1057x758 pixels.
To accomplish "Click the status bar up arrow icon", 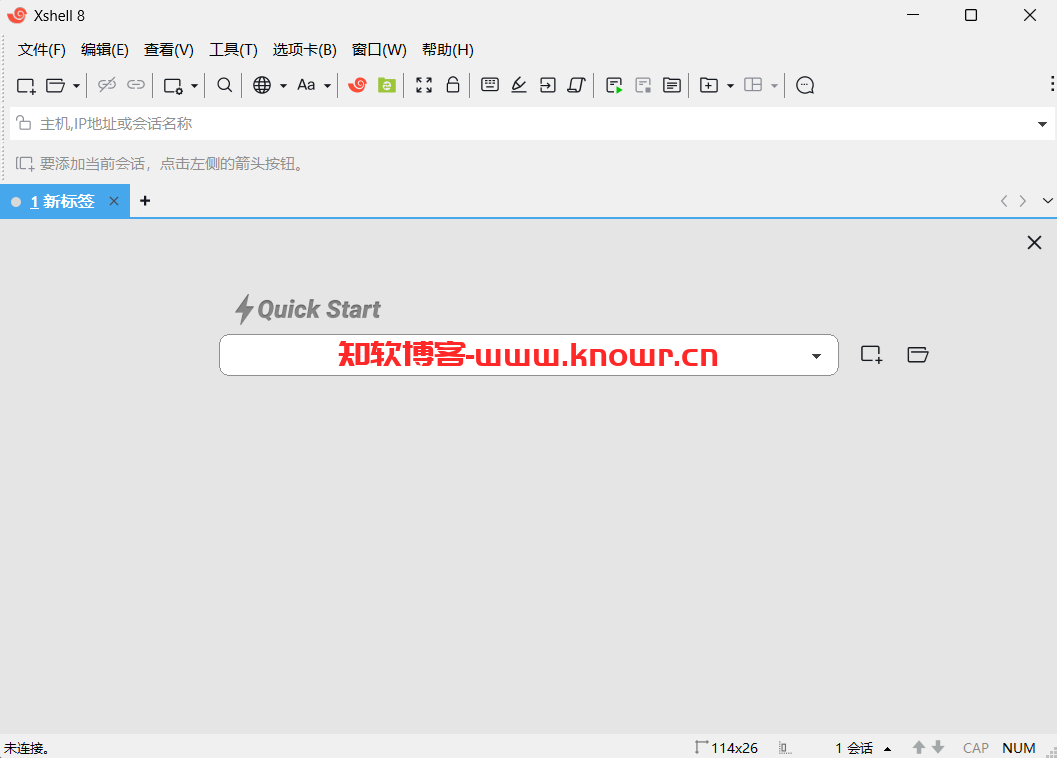I will pos(918,747).
